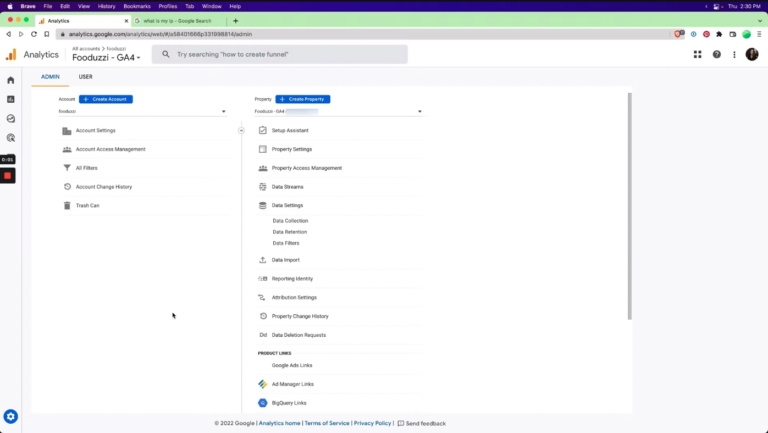Click the browser address bar URL
The height and width of the screenshot is (433, 768).
160,34
